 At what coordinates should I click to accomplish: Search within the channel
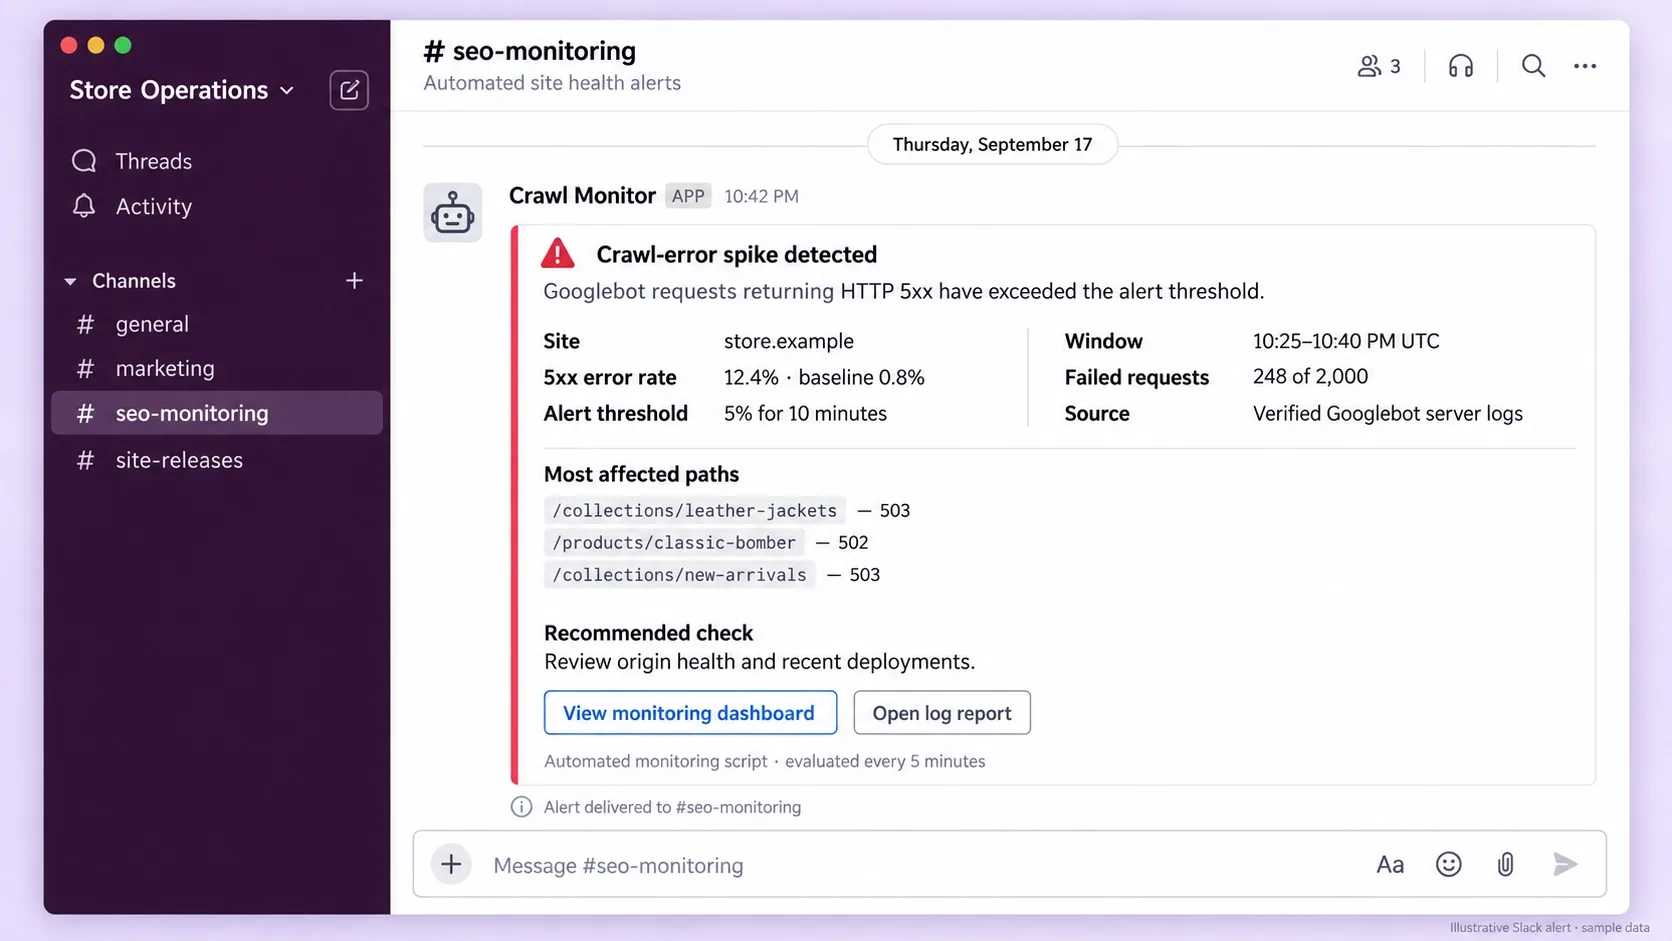click(1533, 66)
